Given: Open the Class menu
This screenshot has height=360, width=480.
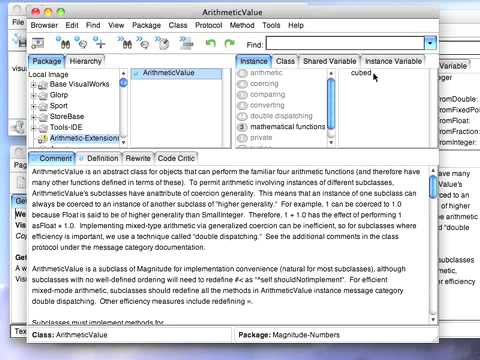Looking at the screenshot, I should coord(178,25).
